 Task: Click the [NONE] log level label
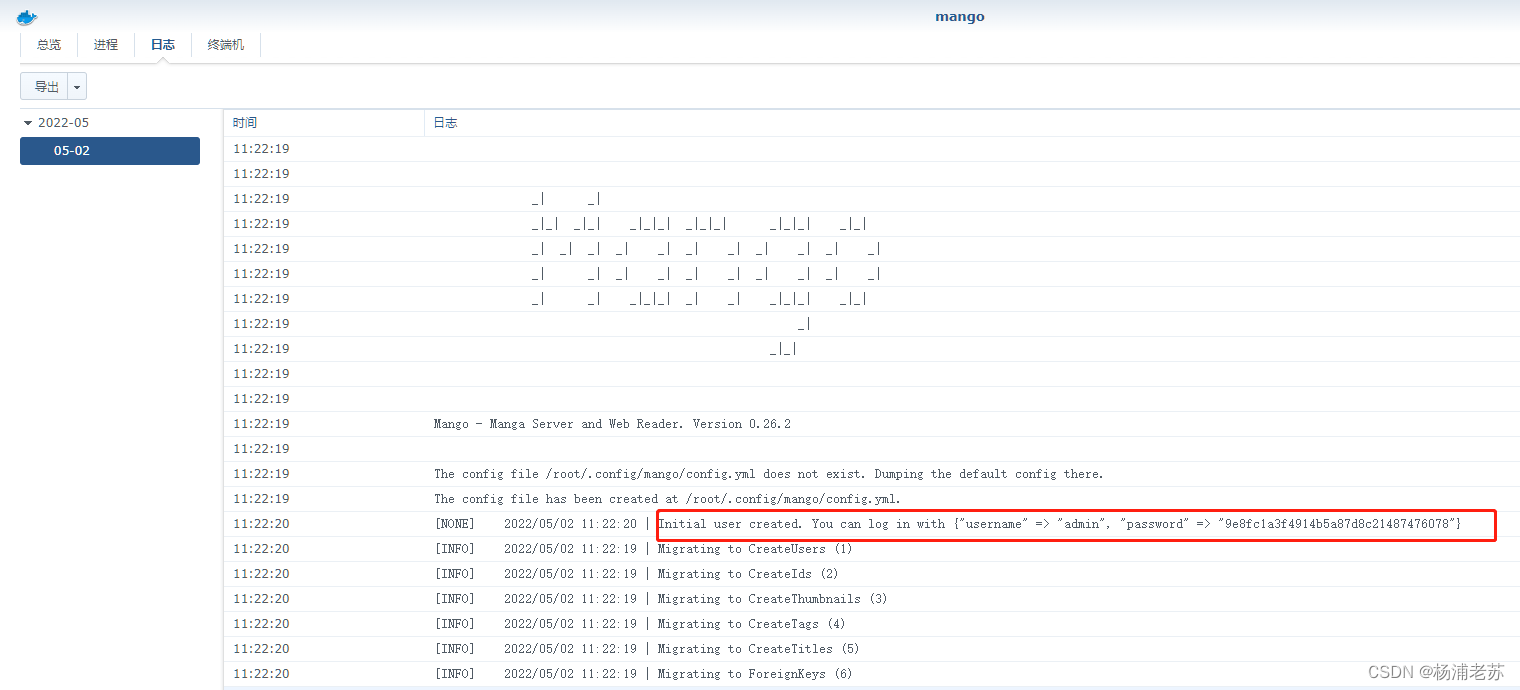(x=455, y=524)
